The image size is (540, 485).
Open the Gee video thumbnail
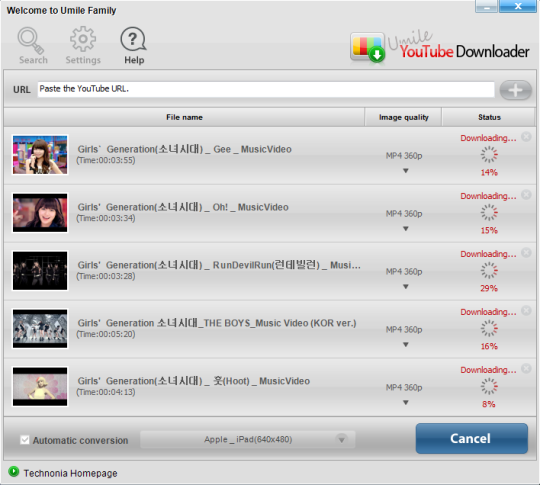tap(40, 155)
